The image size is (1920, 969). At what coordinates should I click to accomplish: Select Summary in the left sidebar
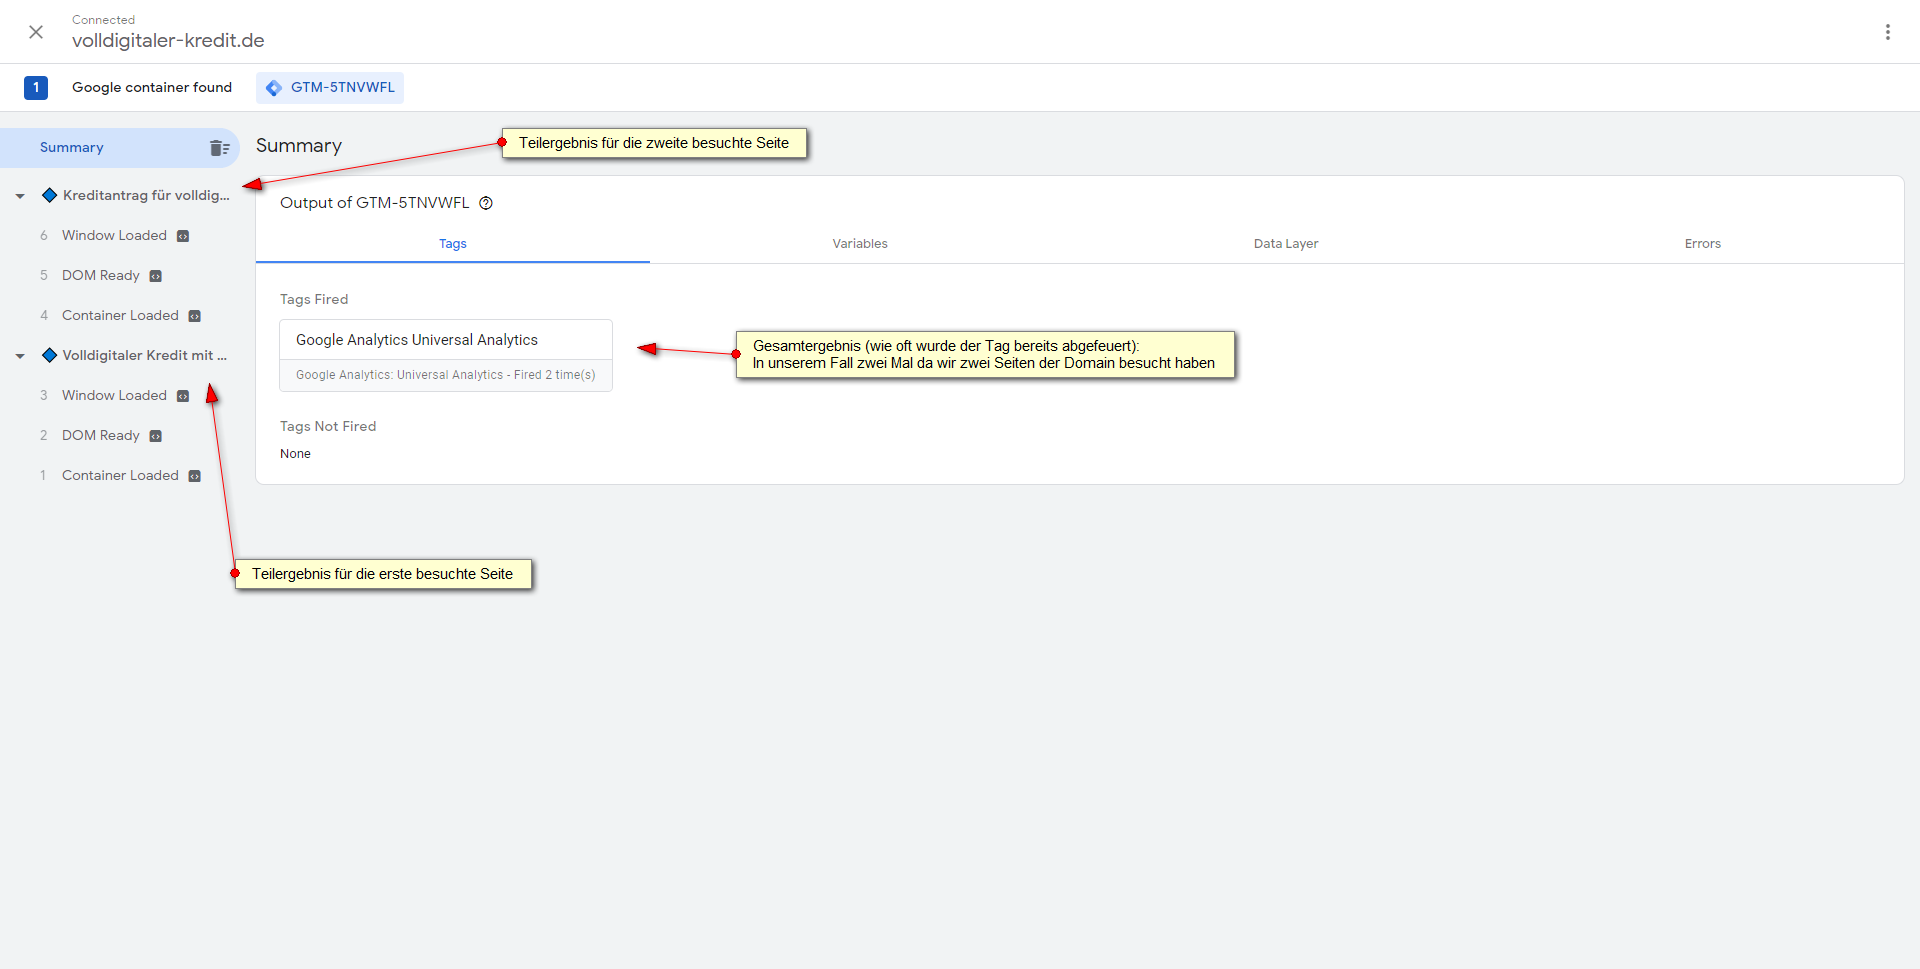120,148
